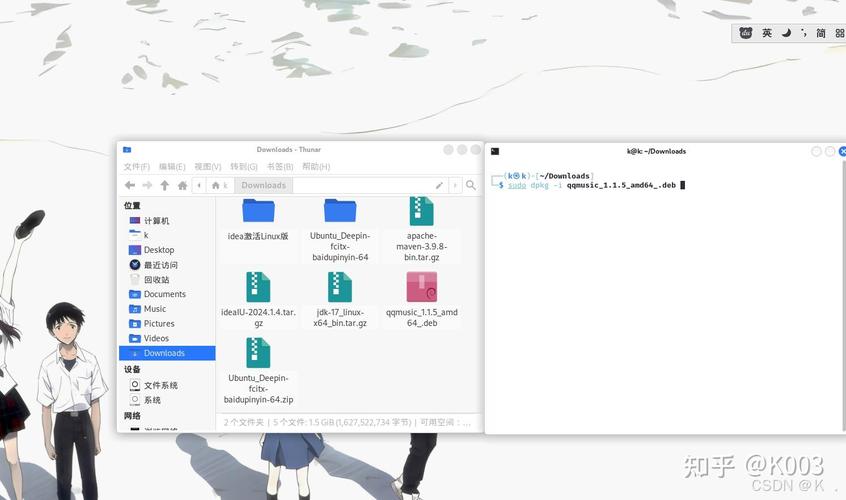
Task: Open search using the magnifier icon
Action: click(471, 186)
